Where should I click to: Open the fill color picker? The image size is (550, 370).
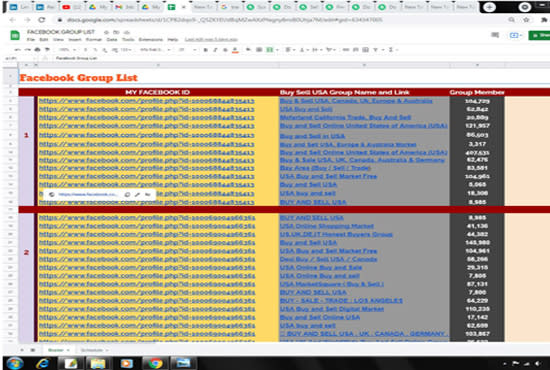248,50
